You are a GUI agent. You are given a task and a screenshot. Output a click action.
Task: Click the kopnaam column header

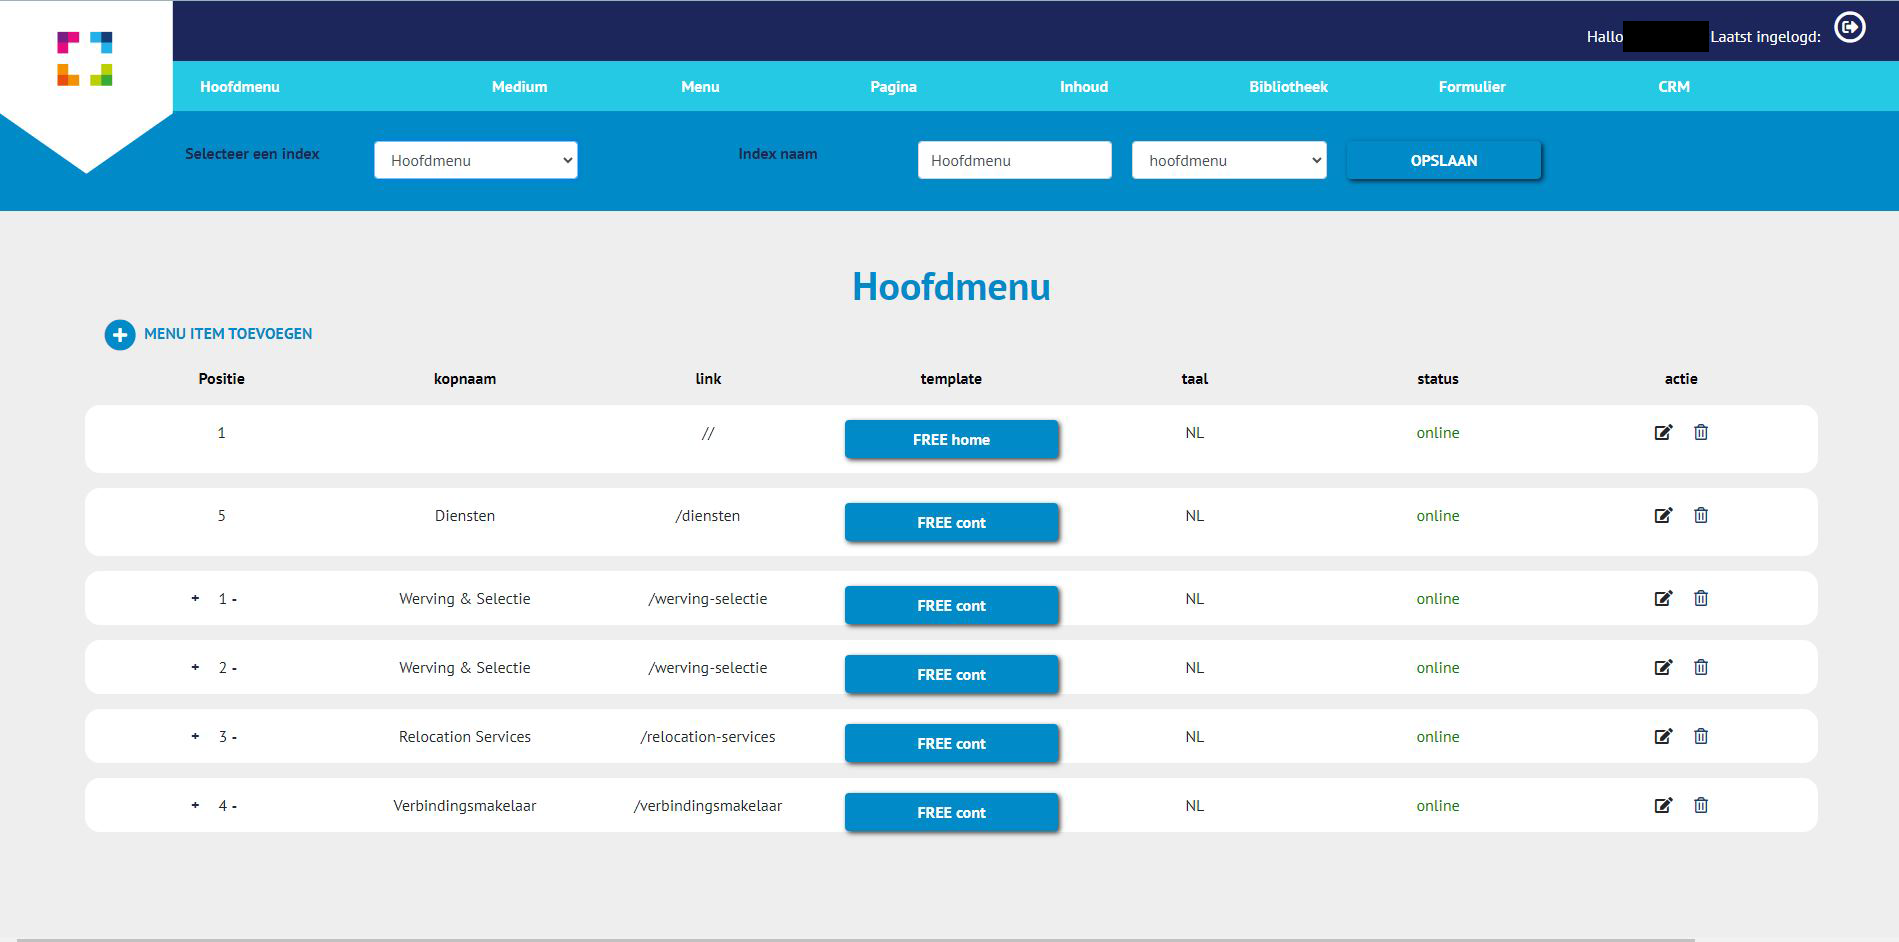coord(465,379)
